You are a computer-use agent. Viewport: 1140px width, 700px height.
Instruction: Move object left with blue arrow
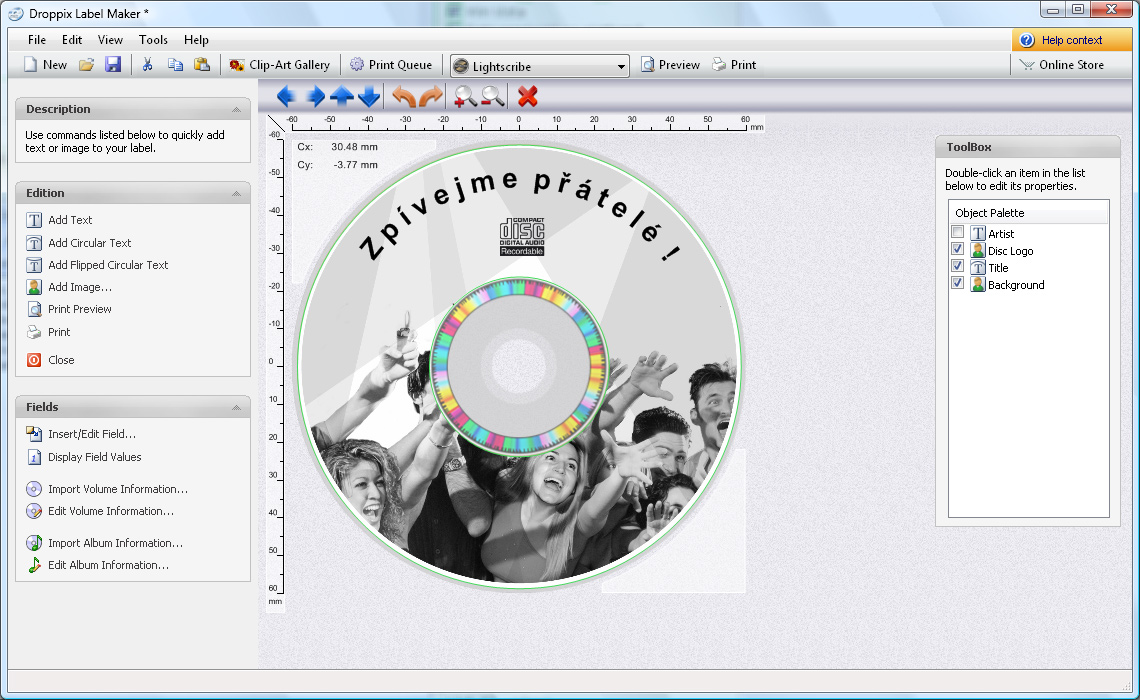pyautogui.click(x=286, y=96)
